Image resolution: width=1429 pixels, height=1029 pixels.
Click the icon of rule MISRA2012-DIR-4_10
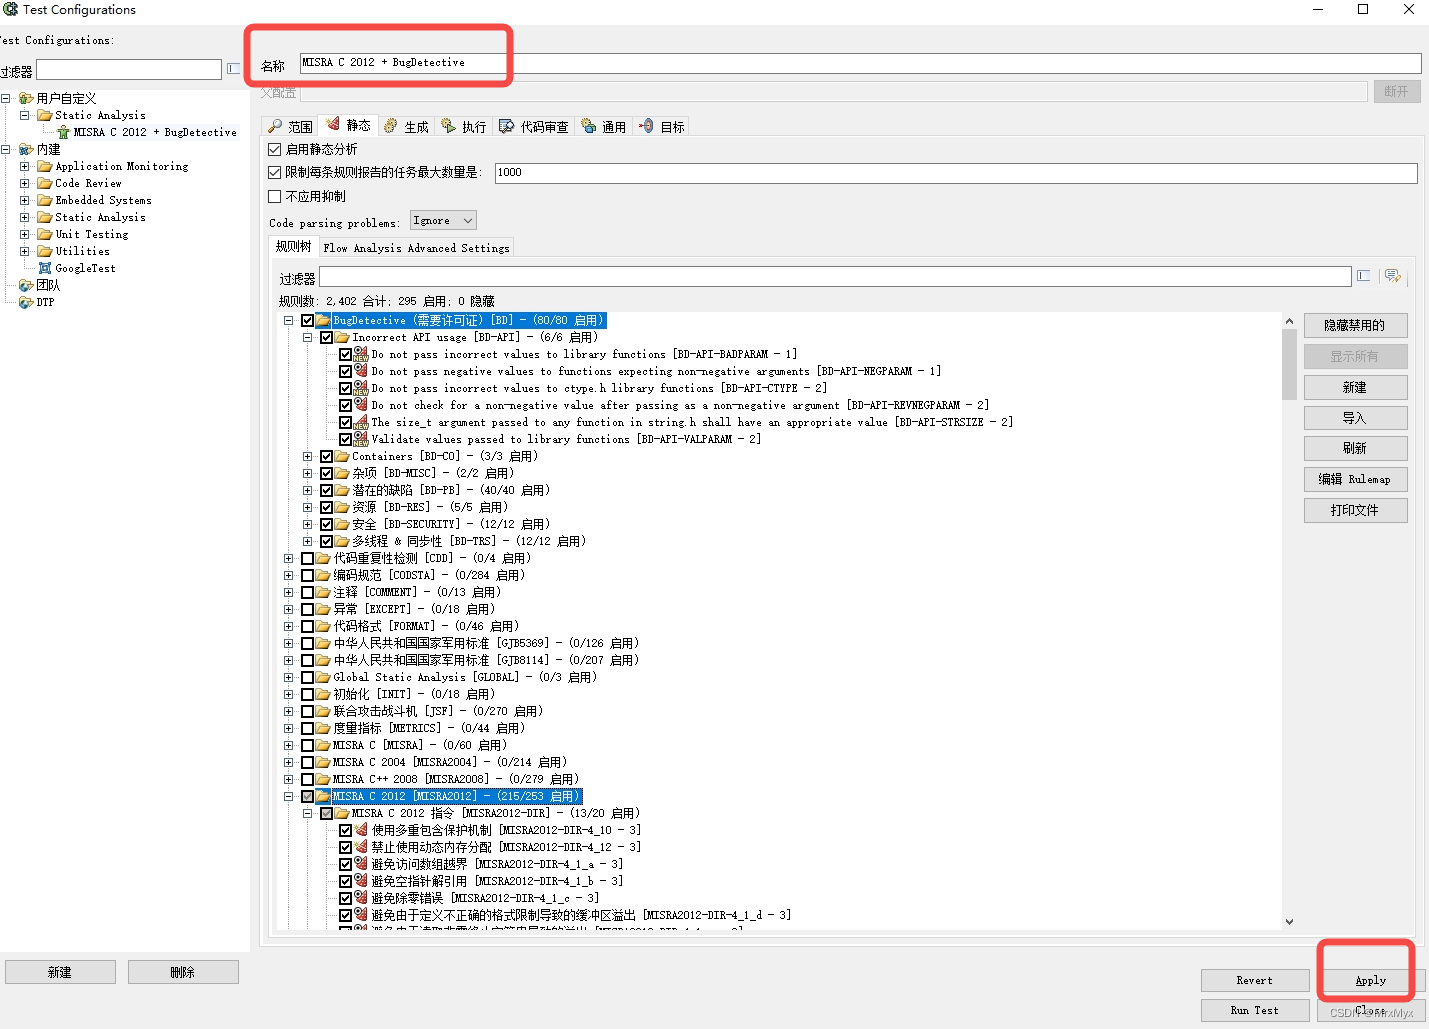click(x=361, y=830)
